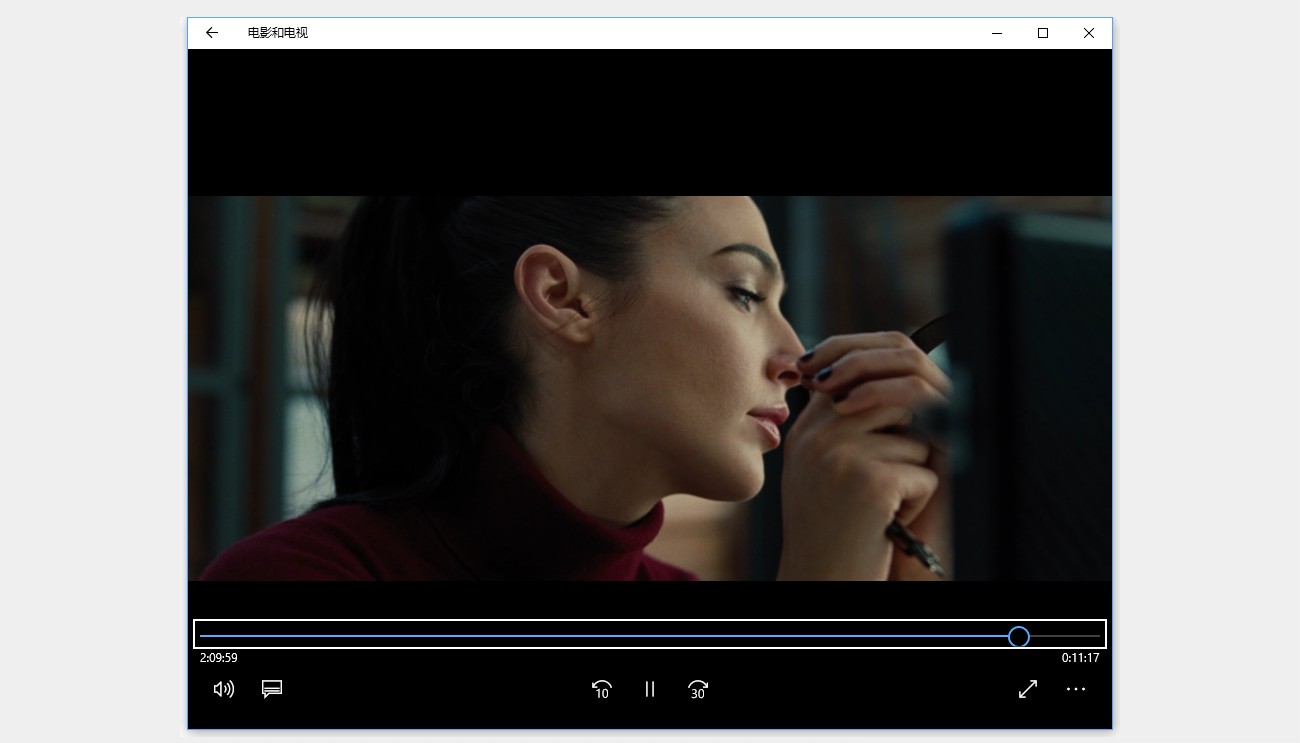Enter full screen with the diagonal arrows icon

tap(1028, 689)
